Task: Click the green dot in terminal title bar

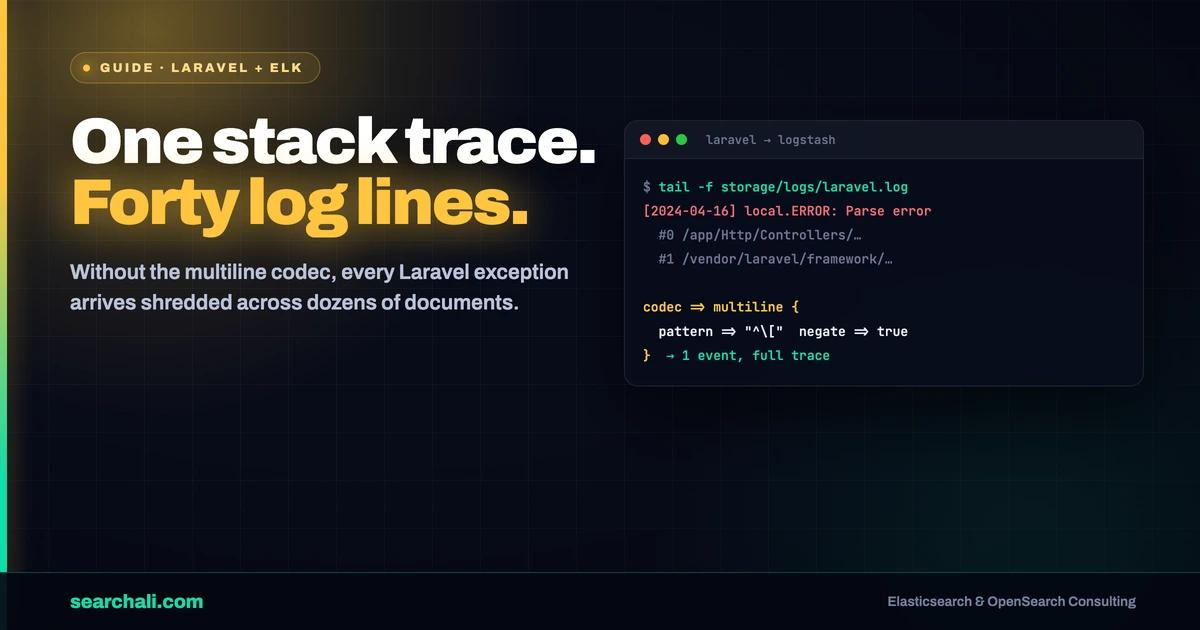Action: coord(682,140)
